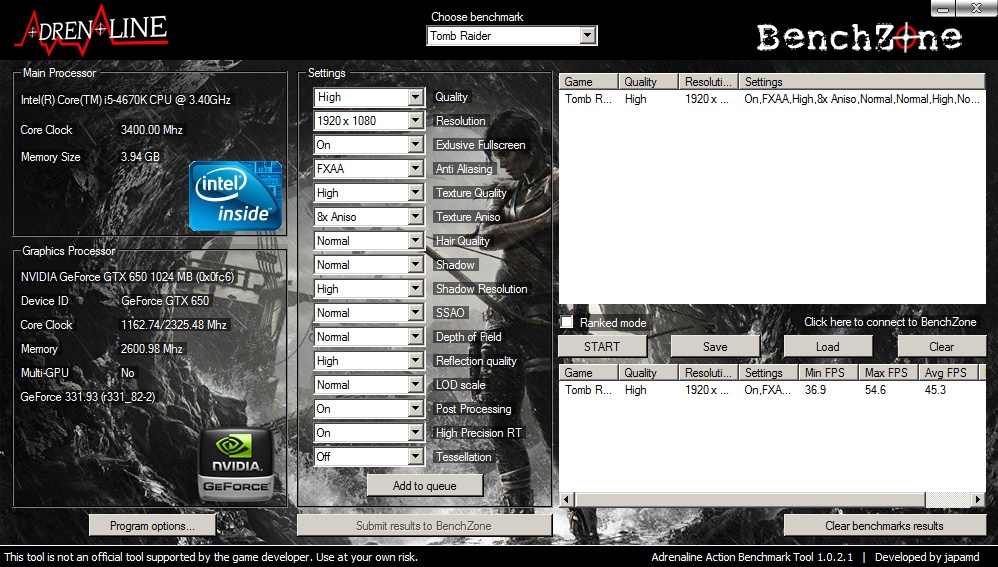Select the queued Tomb Raider settings row

pyautogui.click(x=772, y=99)
